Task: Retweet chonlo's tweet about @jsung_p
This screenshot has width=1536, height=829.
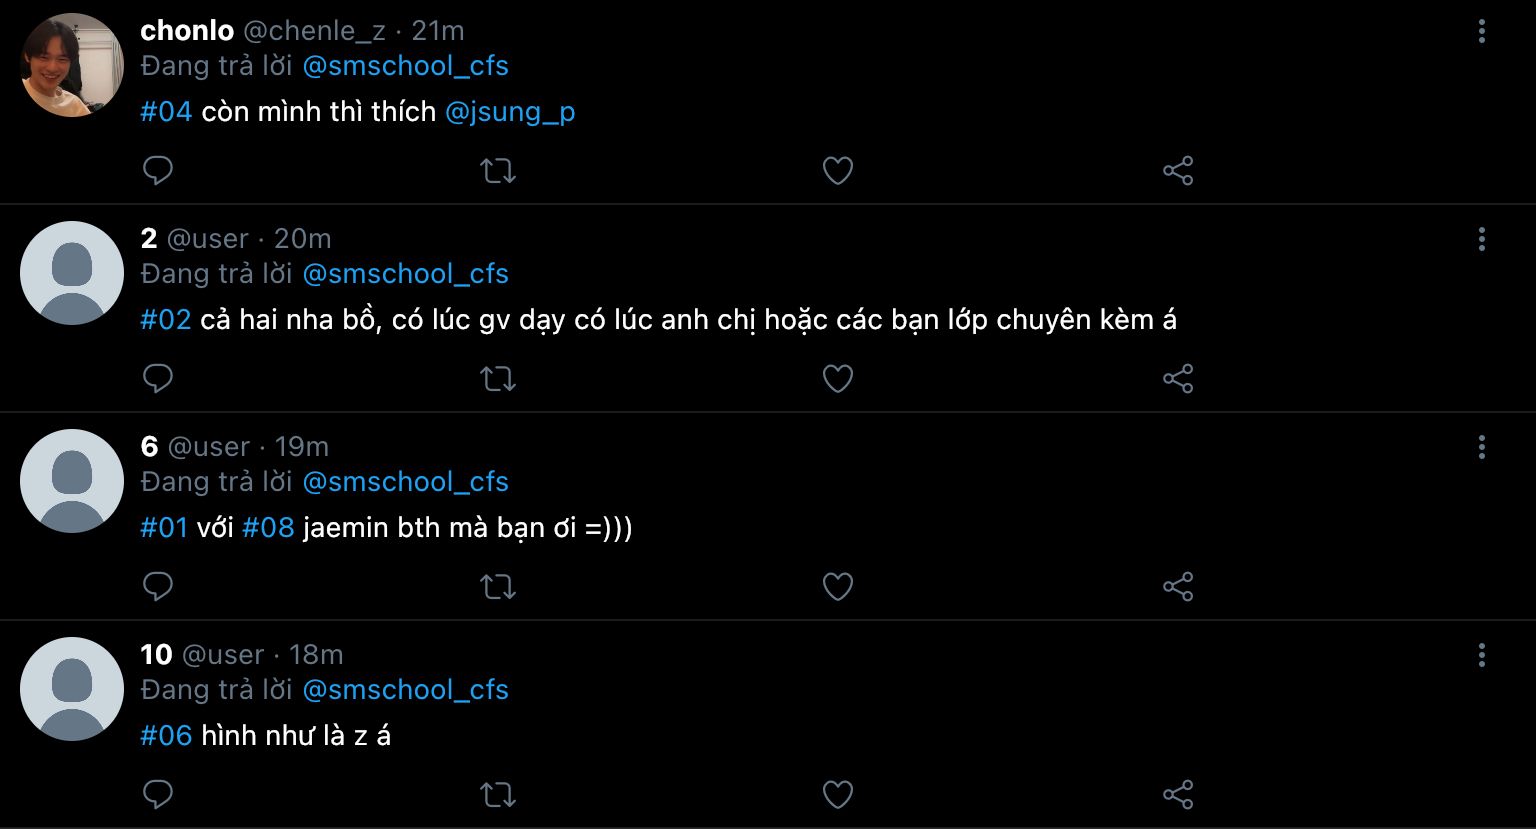Action: point(498,171)
